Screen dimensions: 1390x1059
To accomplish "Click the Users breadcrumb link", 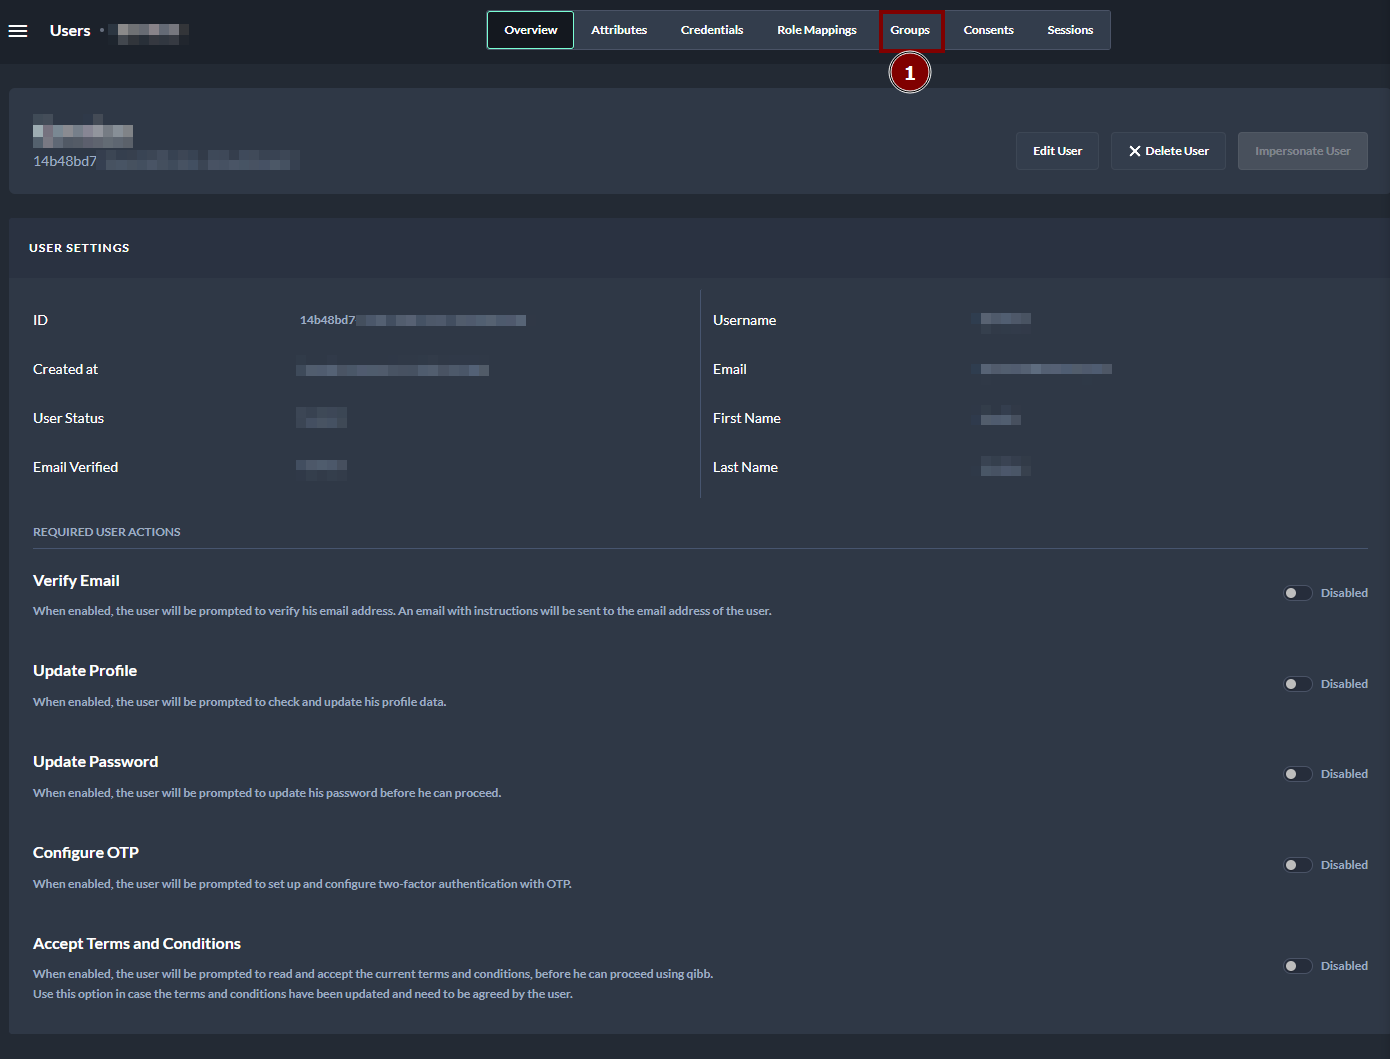I will [70, 31].
